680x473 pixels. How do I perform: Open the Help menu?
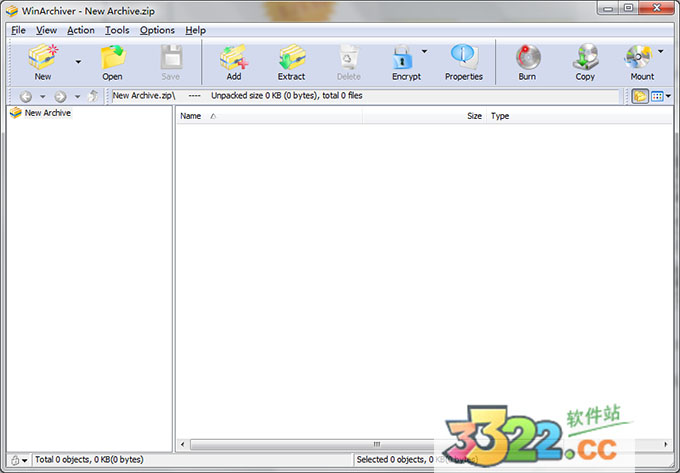[196, 30]
